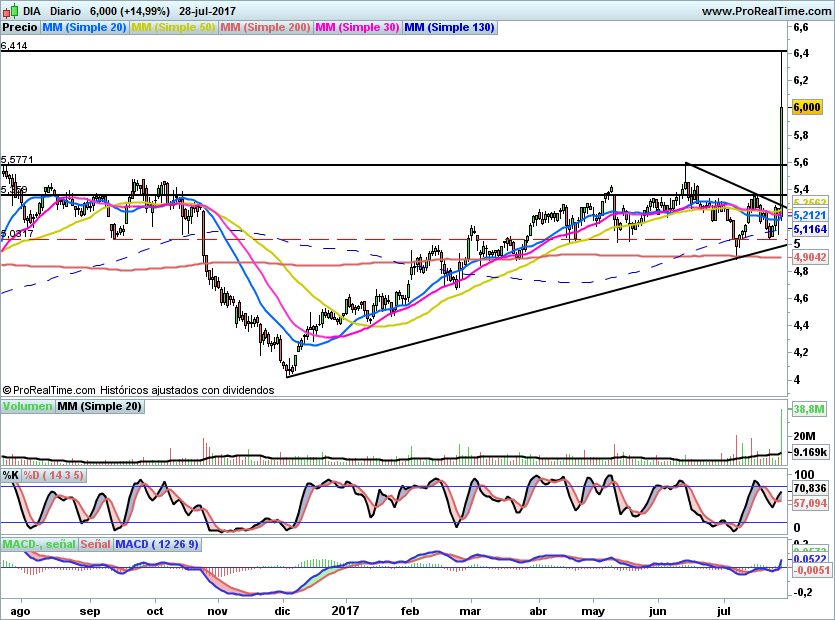The width and height of the screenshot is (835, 620).
Task: Select the MM (Simple 130) indicator label
Action: point(449,27)
